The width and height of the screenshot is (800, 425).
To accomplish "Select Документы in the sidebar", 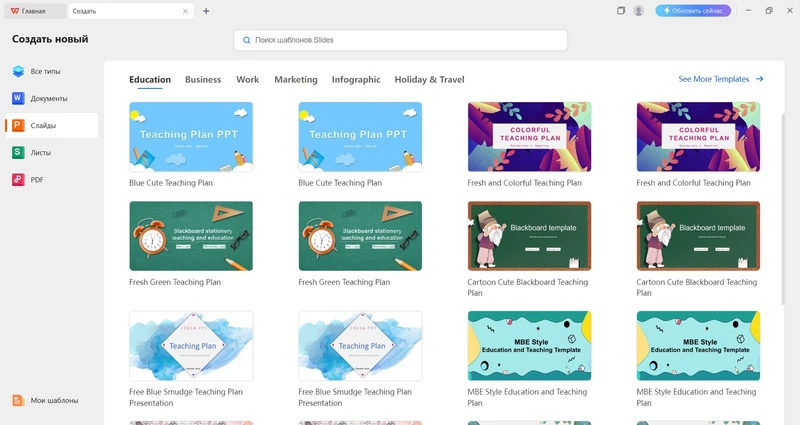I will (x=52, y=98).
